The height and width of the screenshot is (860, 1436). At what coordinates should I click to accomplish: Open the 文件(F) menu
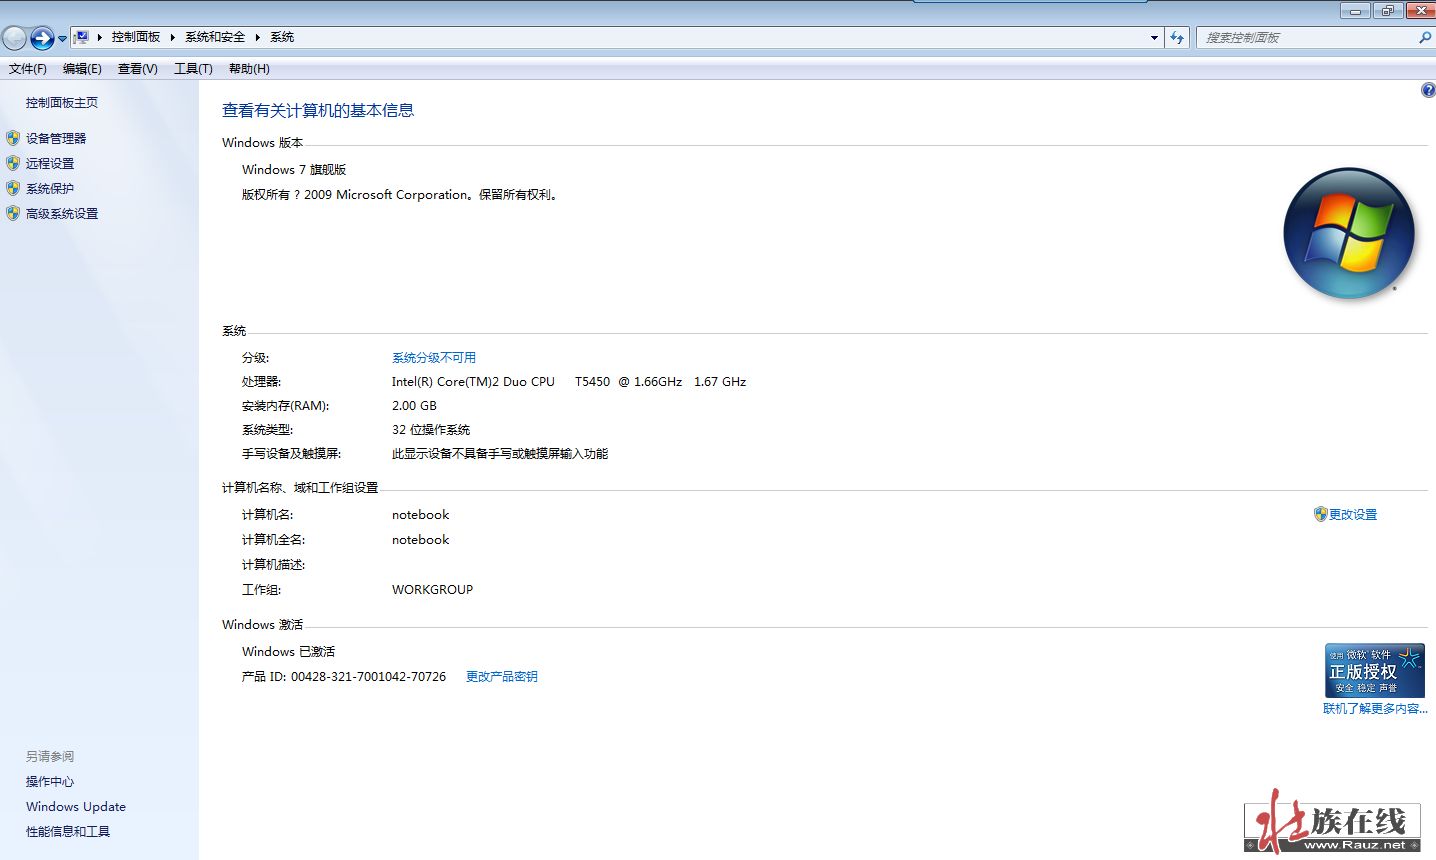(28, 69)
